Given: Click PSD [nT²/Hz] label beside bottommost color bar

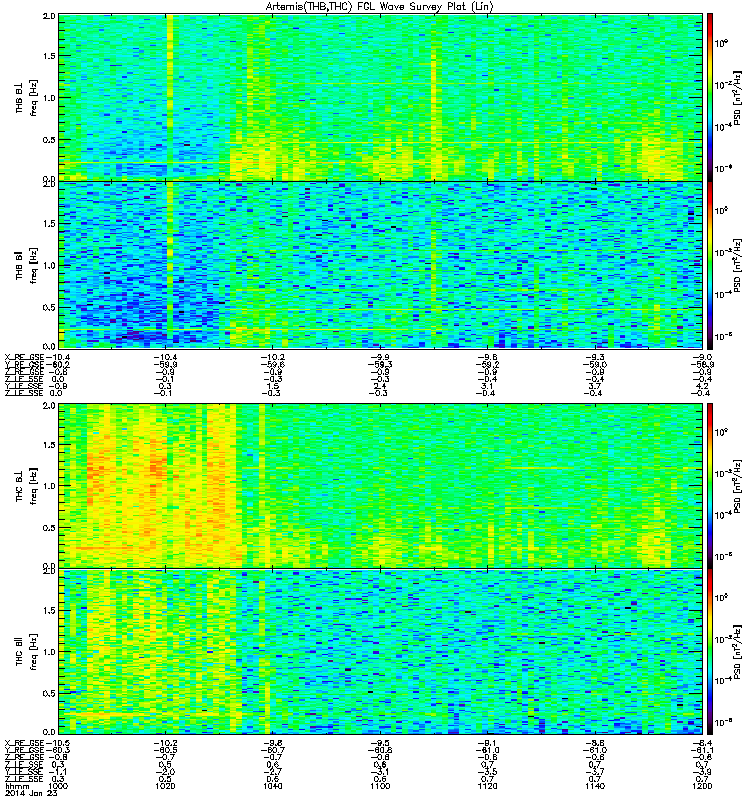Looking at the screenshot, I should 737,652.
